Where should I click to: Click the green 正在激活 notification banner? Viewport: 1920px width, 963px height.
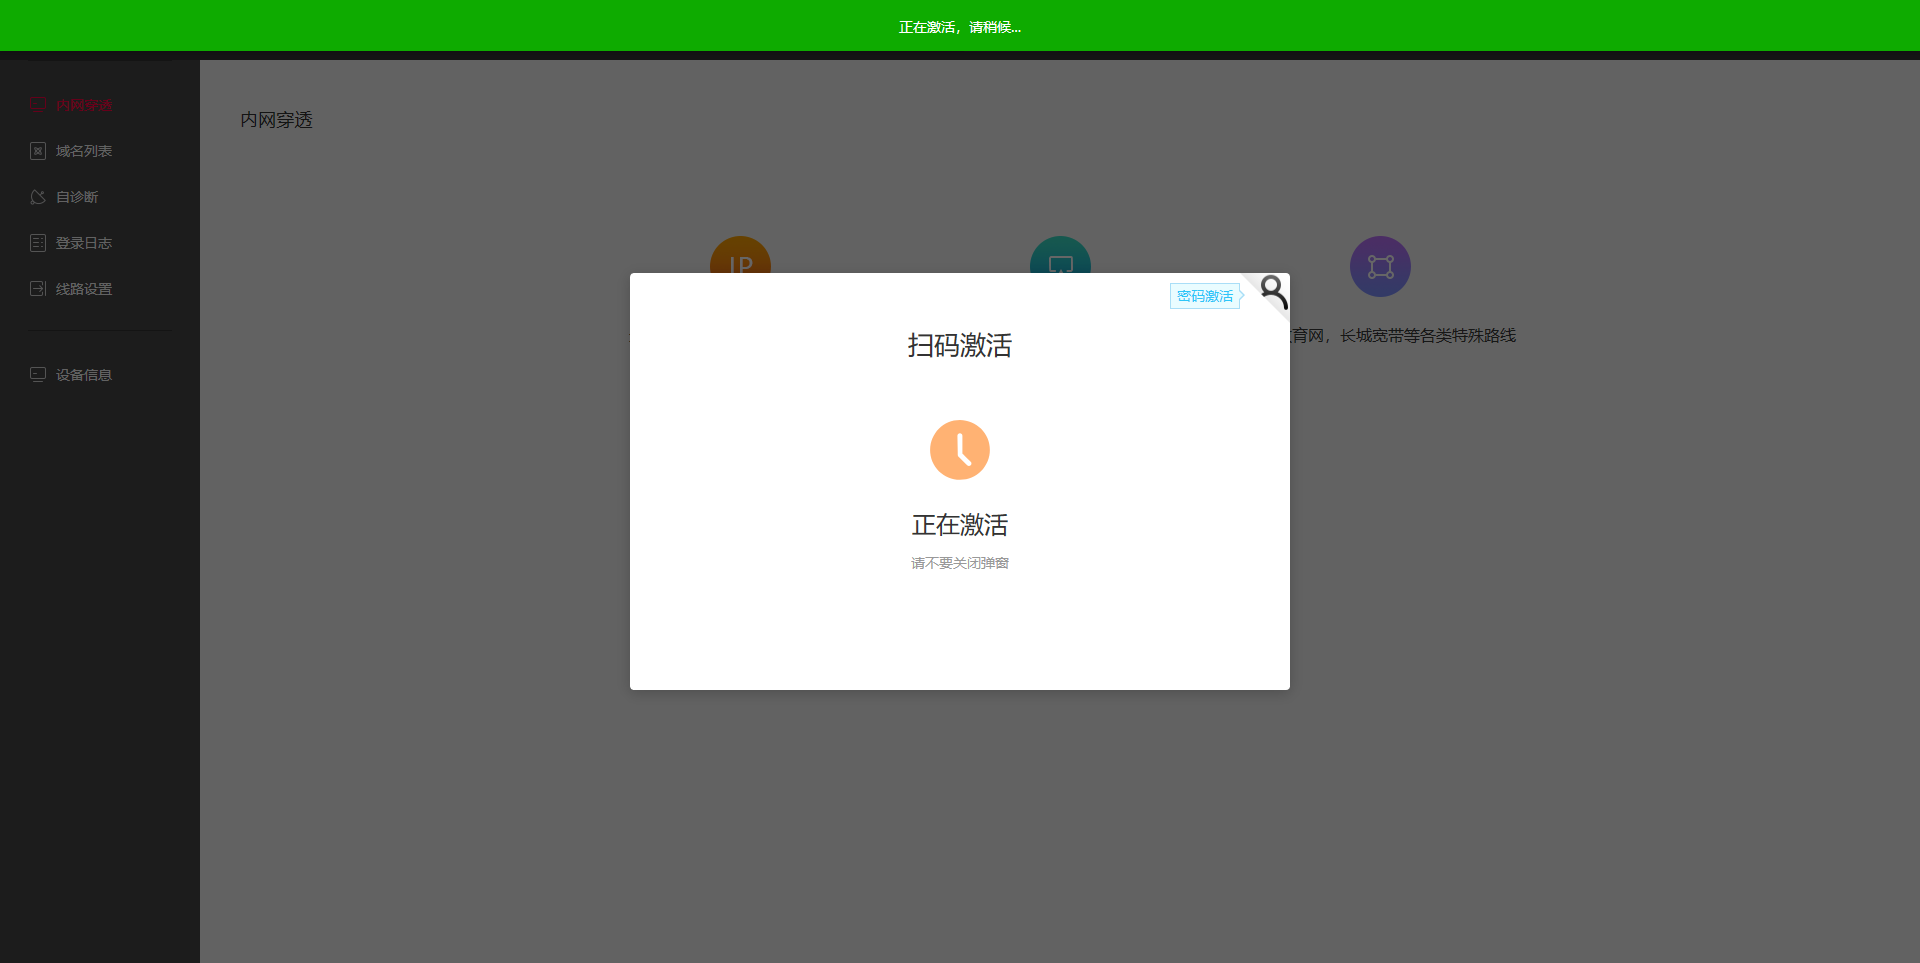coord(960,27)
